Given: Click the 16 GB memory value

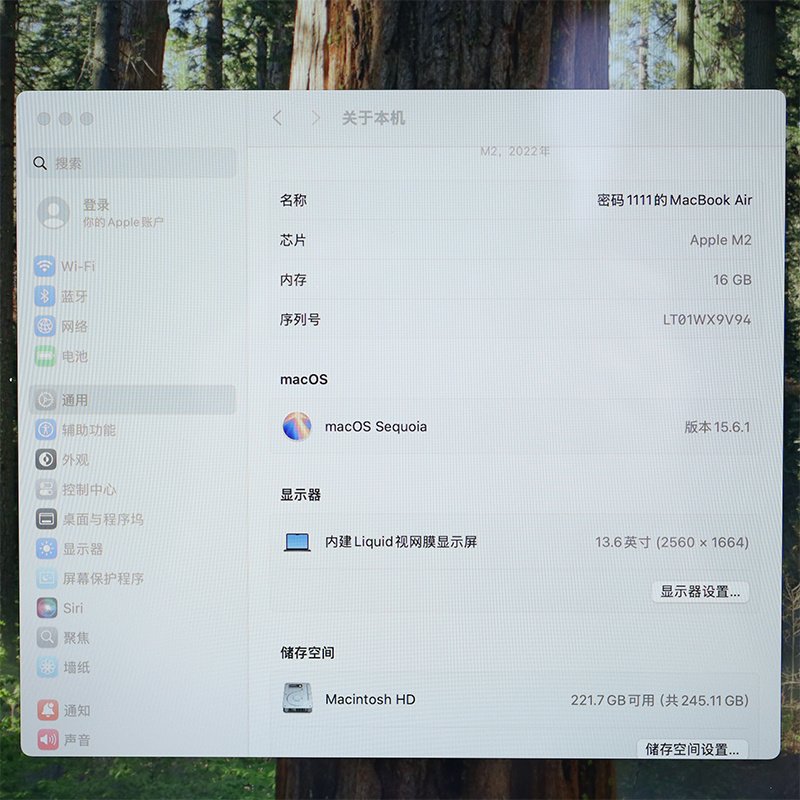Looking at the screenshot, I should (x=732, y=280).
